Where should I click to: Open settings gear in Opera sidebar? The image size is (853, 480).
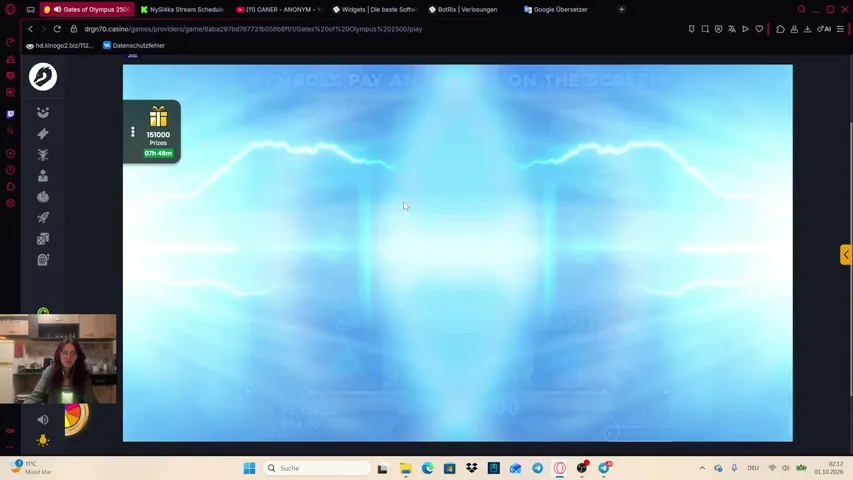point(10,203)
